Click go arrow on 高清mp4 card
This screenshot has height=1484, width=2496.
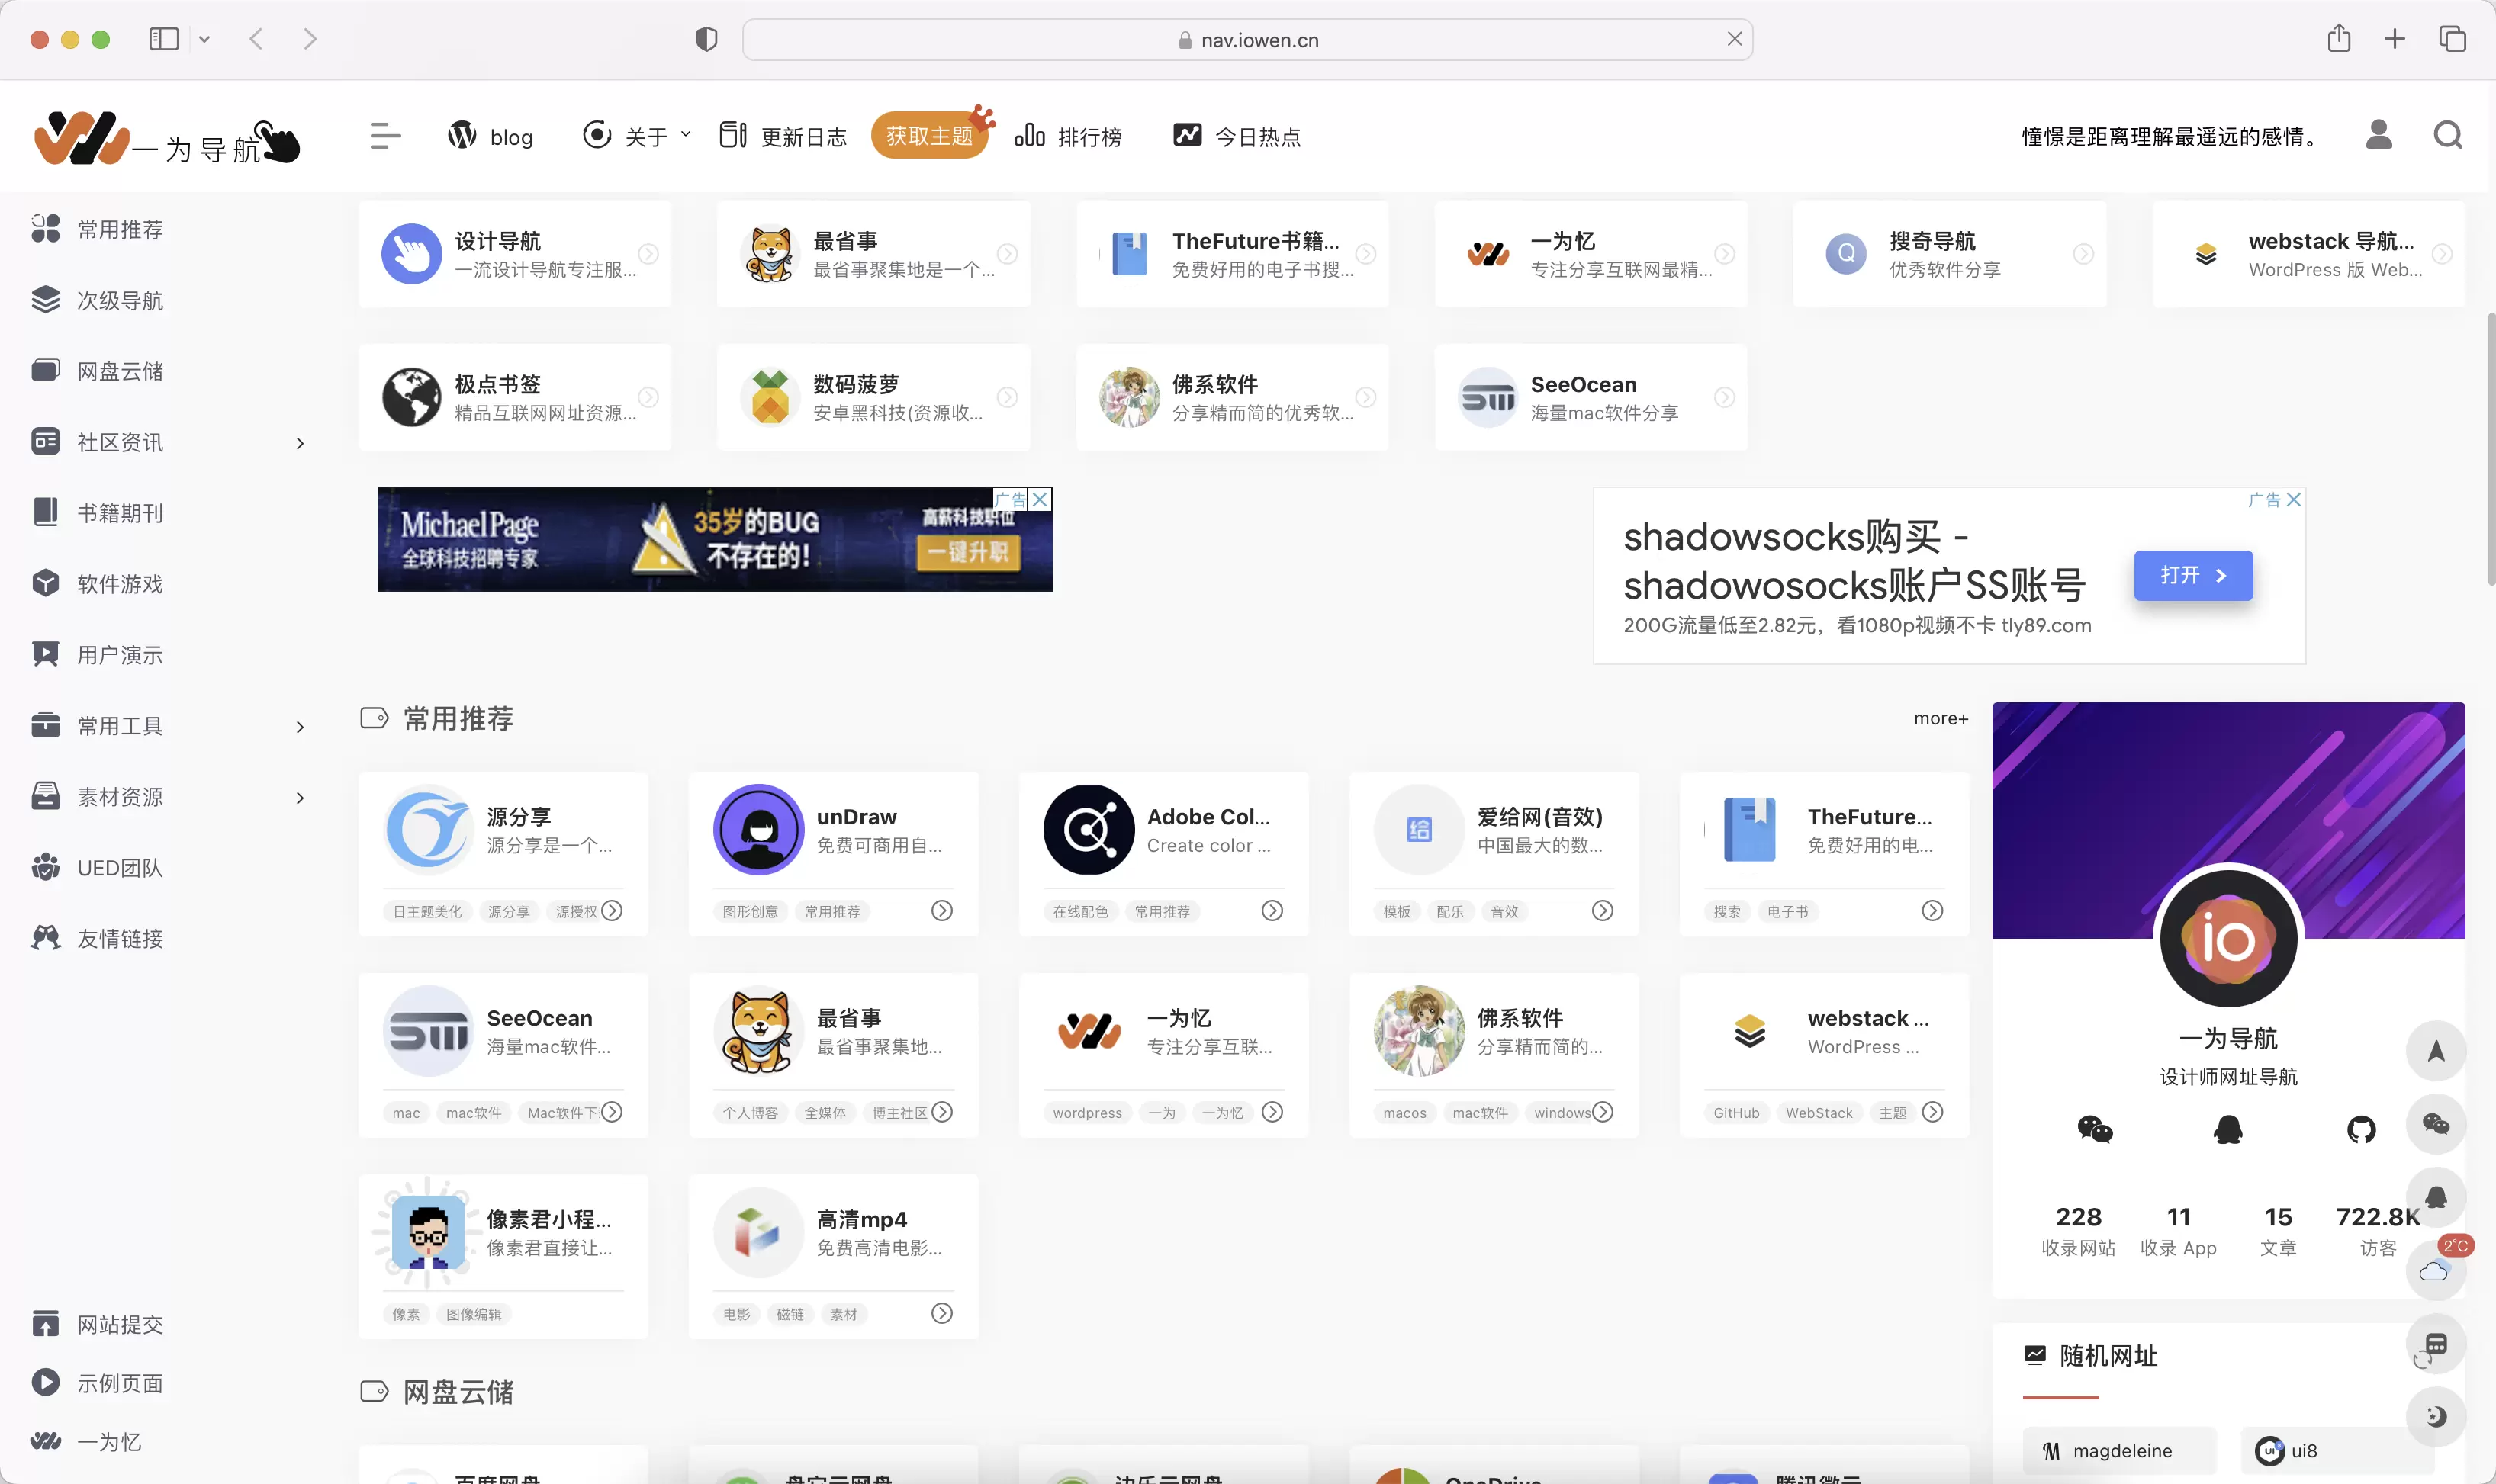click(942, 1313)
